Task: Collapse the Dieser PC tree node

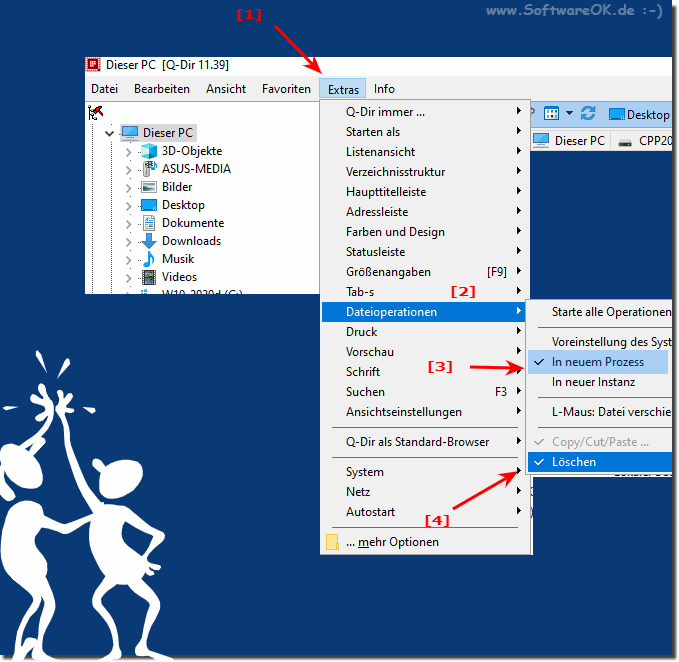Action: point(110,133)
